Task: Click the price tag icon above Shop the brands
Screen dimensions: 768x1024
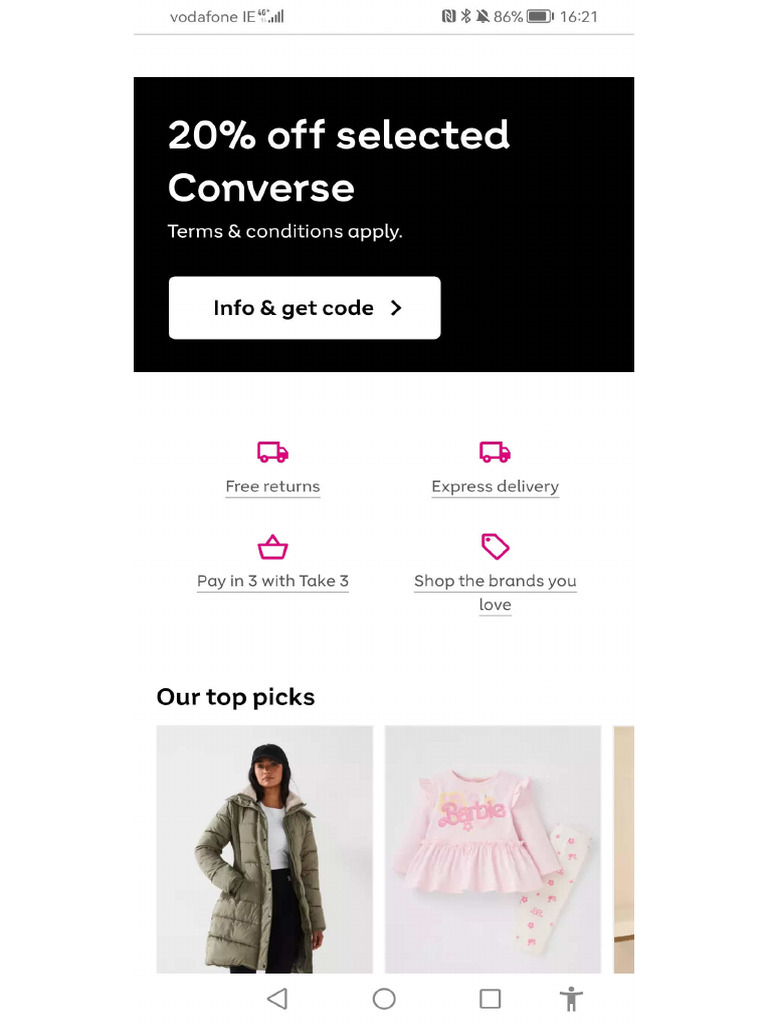Action: [x=495, y=546]
